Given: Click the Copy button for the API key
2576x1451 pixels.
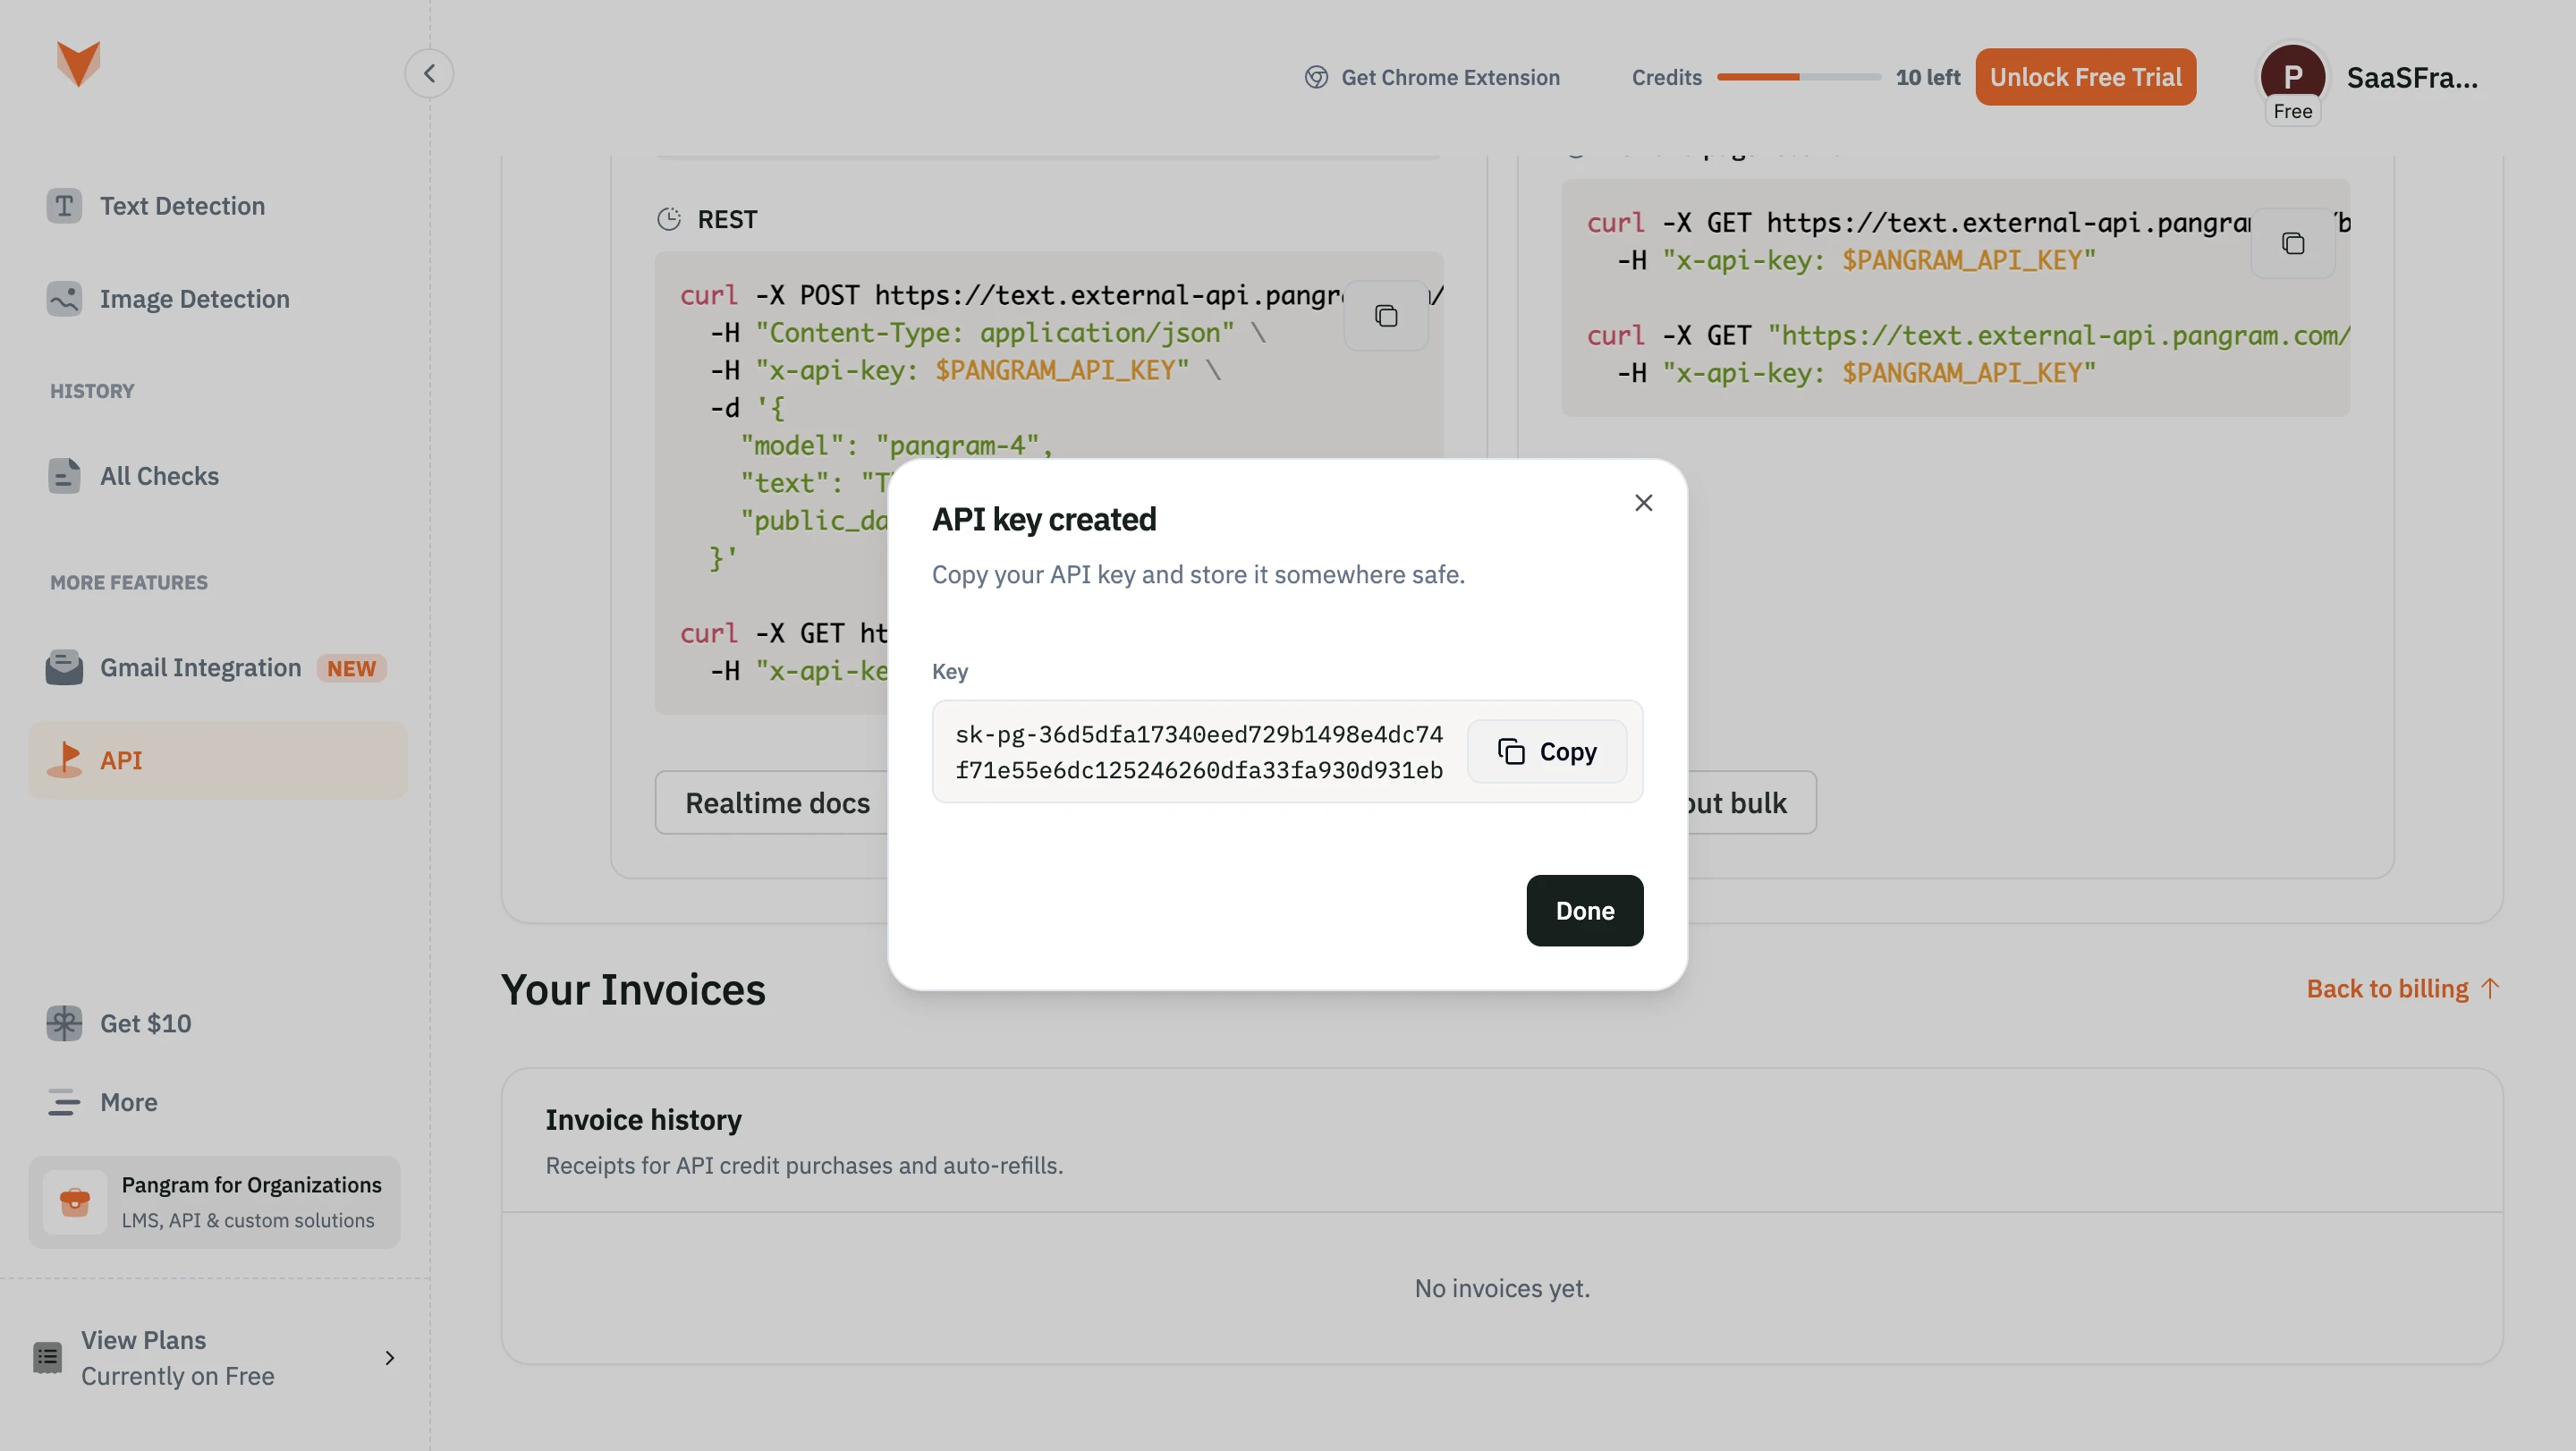Looking at the screenshot, I should coord(1546,751).
